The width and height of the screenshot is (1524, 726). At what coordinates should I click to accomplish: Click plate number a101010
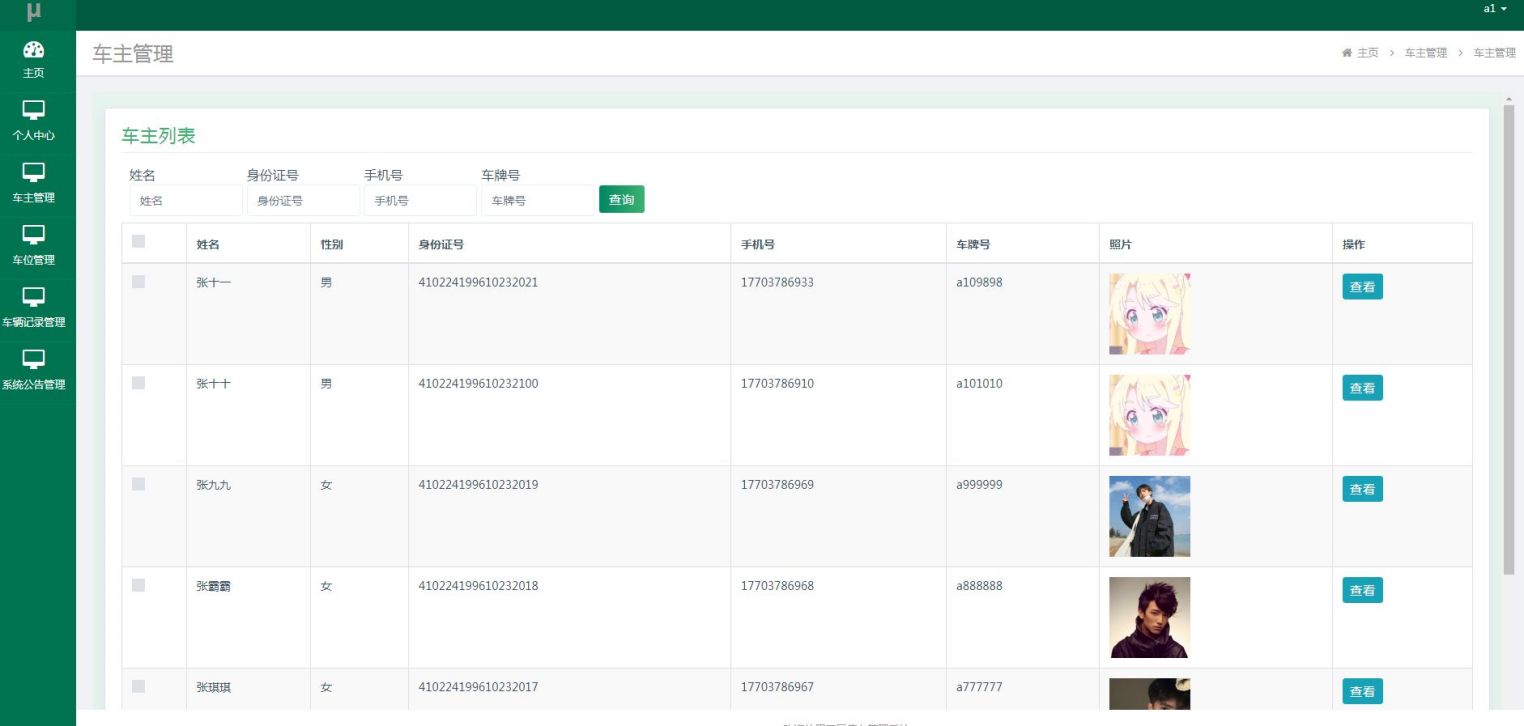979,383
